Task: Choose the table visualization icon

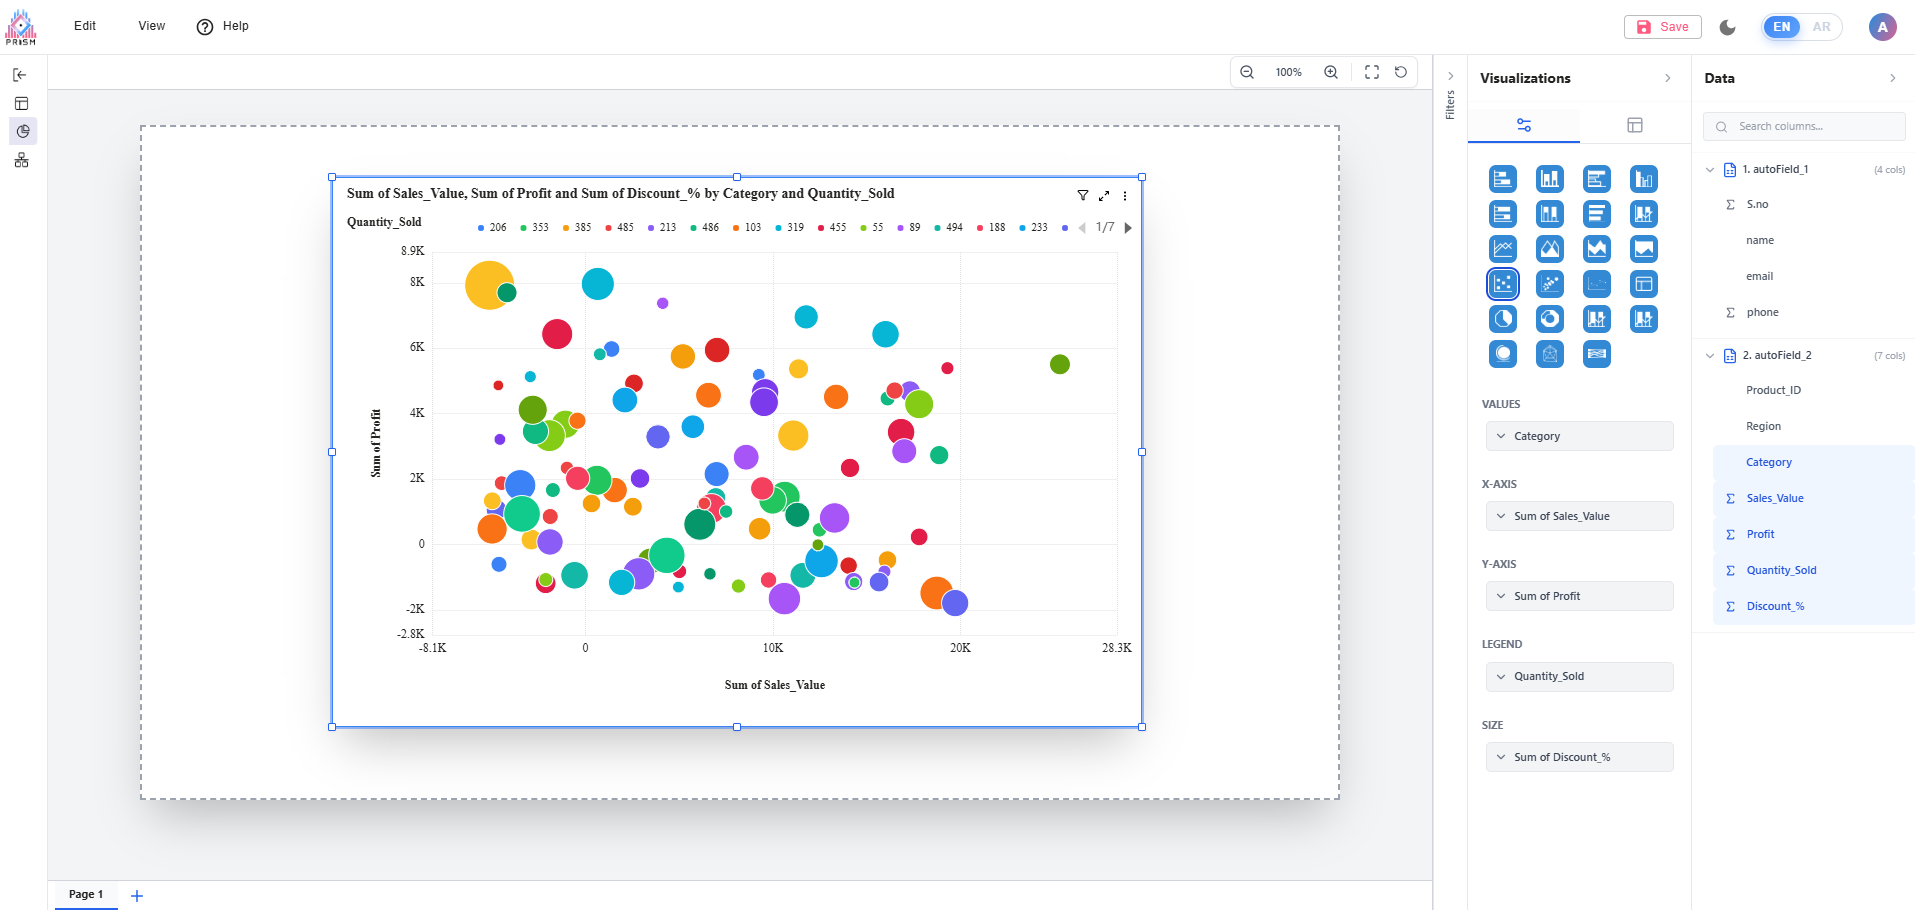Action: point(1643,284)
